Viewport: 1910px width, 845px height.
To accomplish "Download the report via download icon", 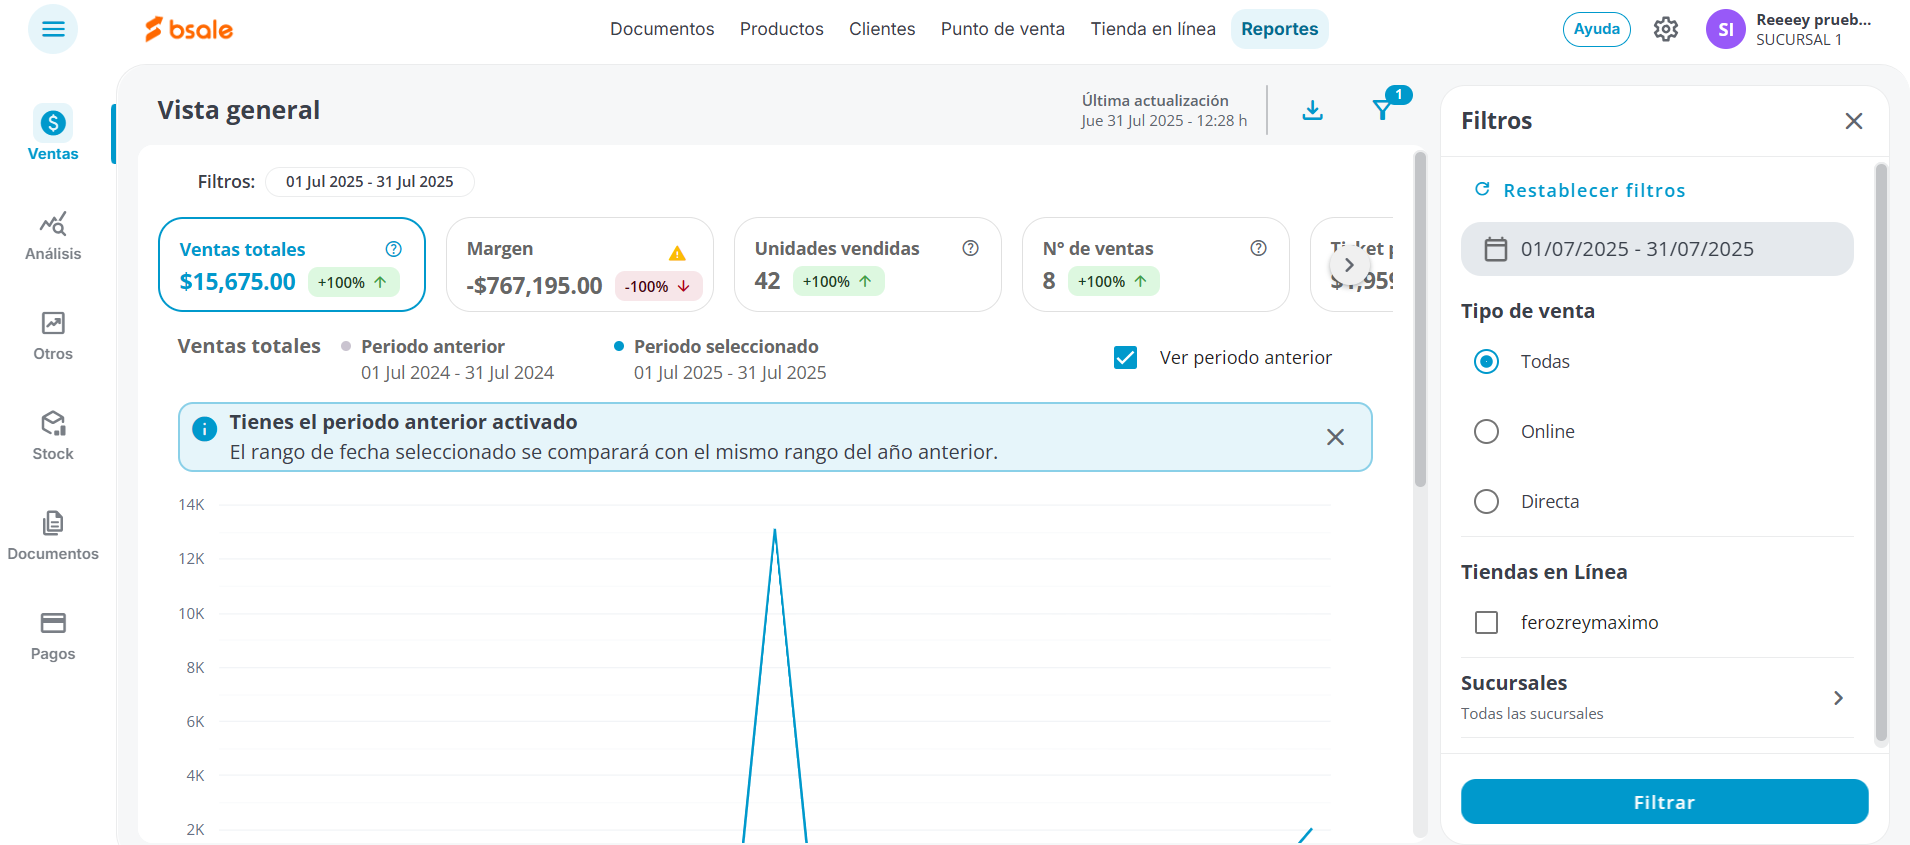I will click(x=1313, y=110).
